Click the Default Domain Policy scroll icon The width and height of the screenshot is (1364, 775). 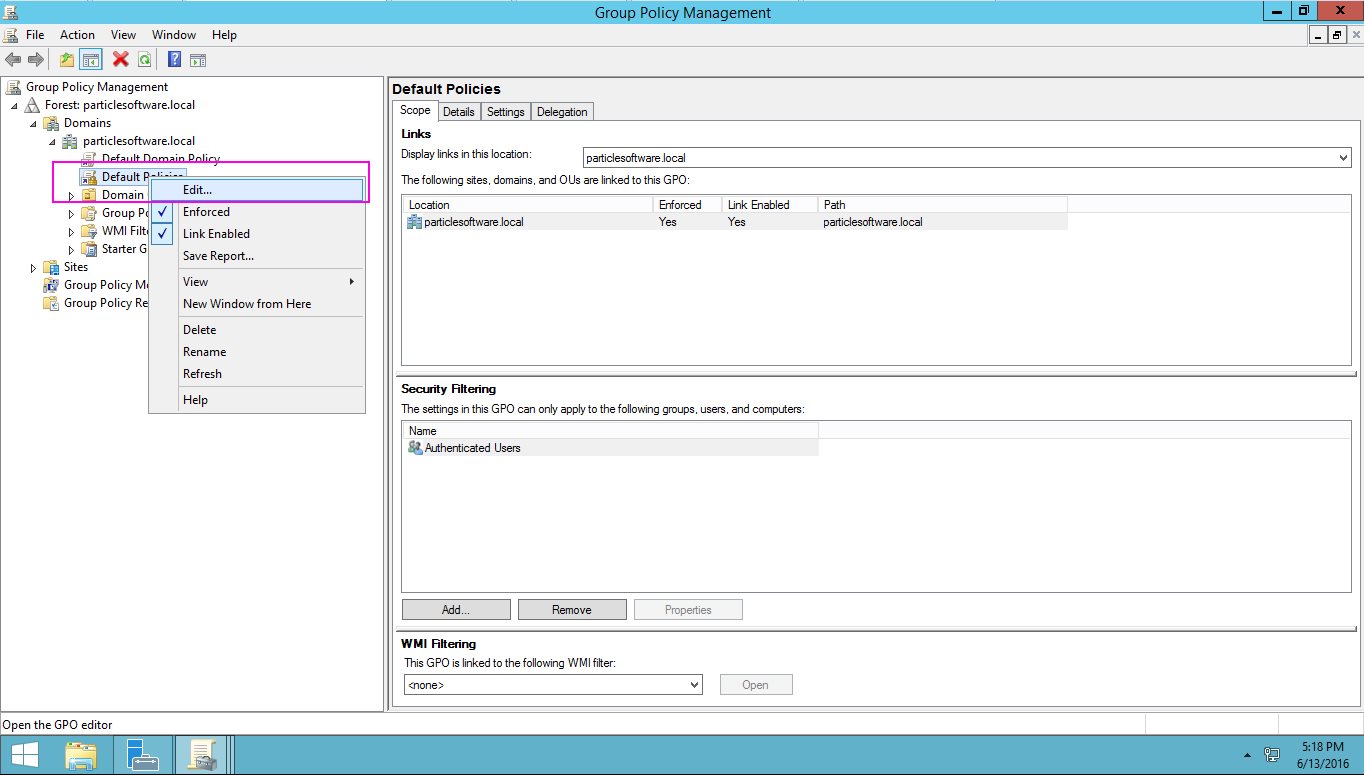[89, 159]
